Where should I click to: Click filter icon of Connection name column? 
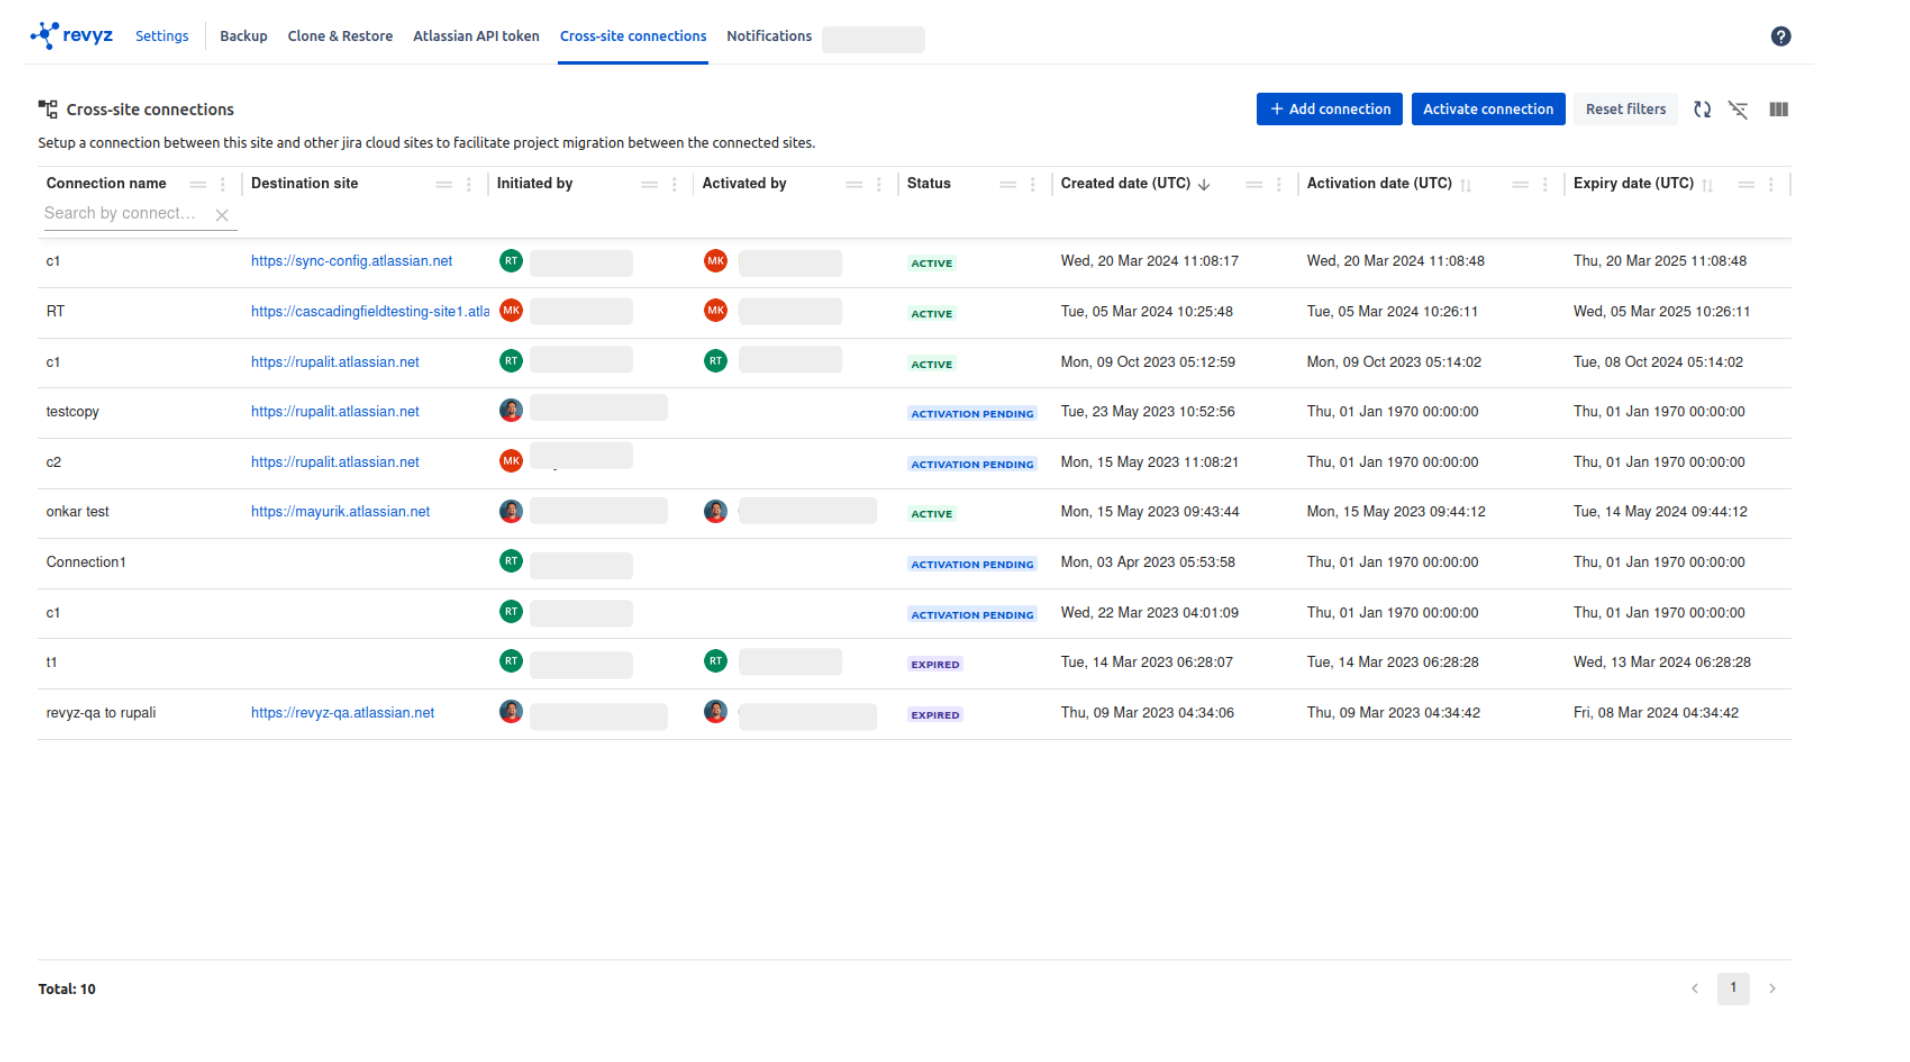click(x=198, y=184)
